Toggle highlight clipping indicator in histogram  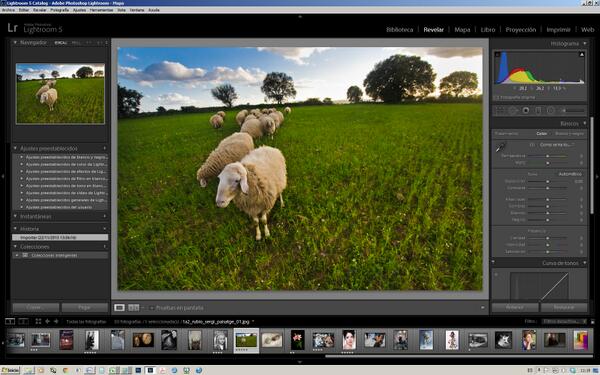pyautogui.click(x=582, y=54)
